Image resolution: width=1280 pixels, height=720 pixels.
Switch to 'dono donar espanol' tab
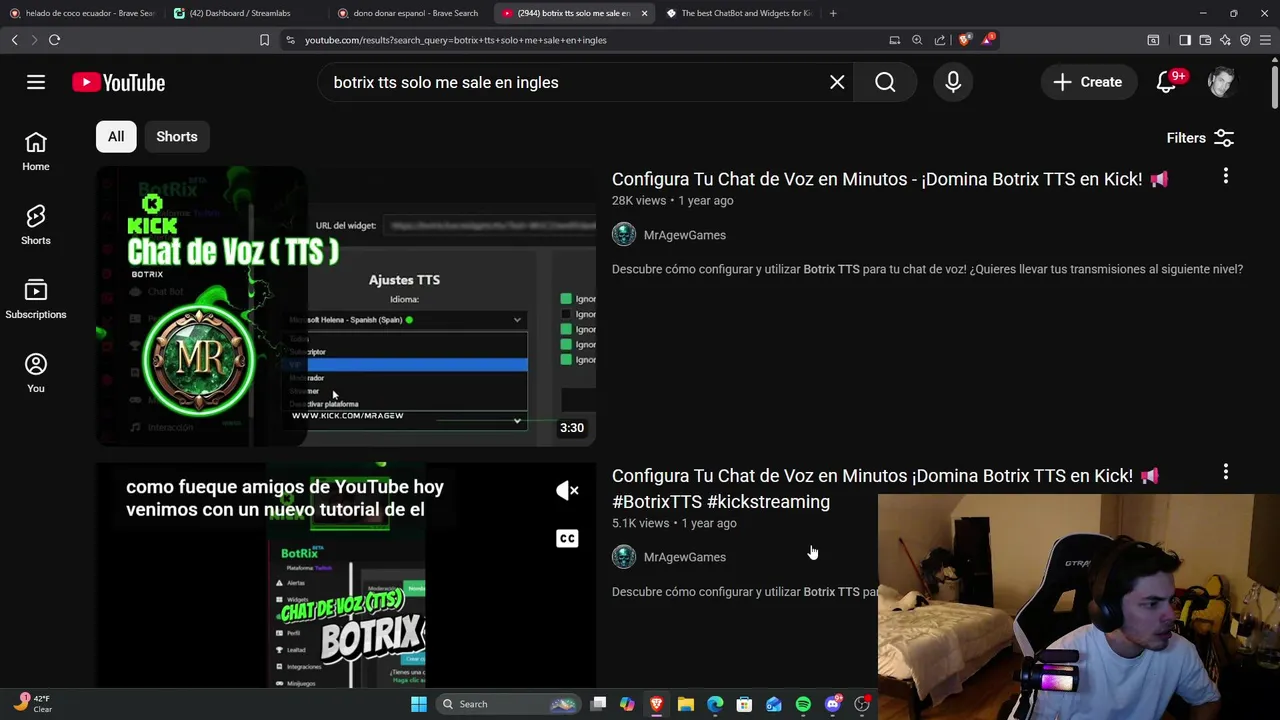click(x=410, y=13)
